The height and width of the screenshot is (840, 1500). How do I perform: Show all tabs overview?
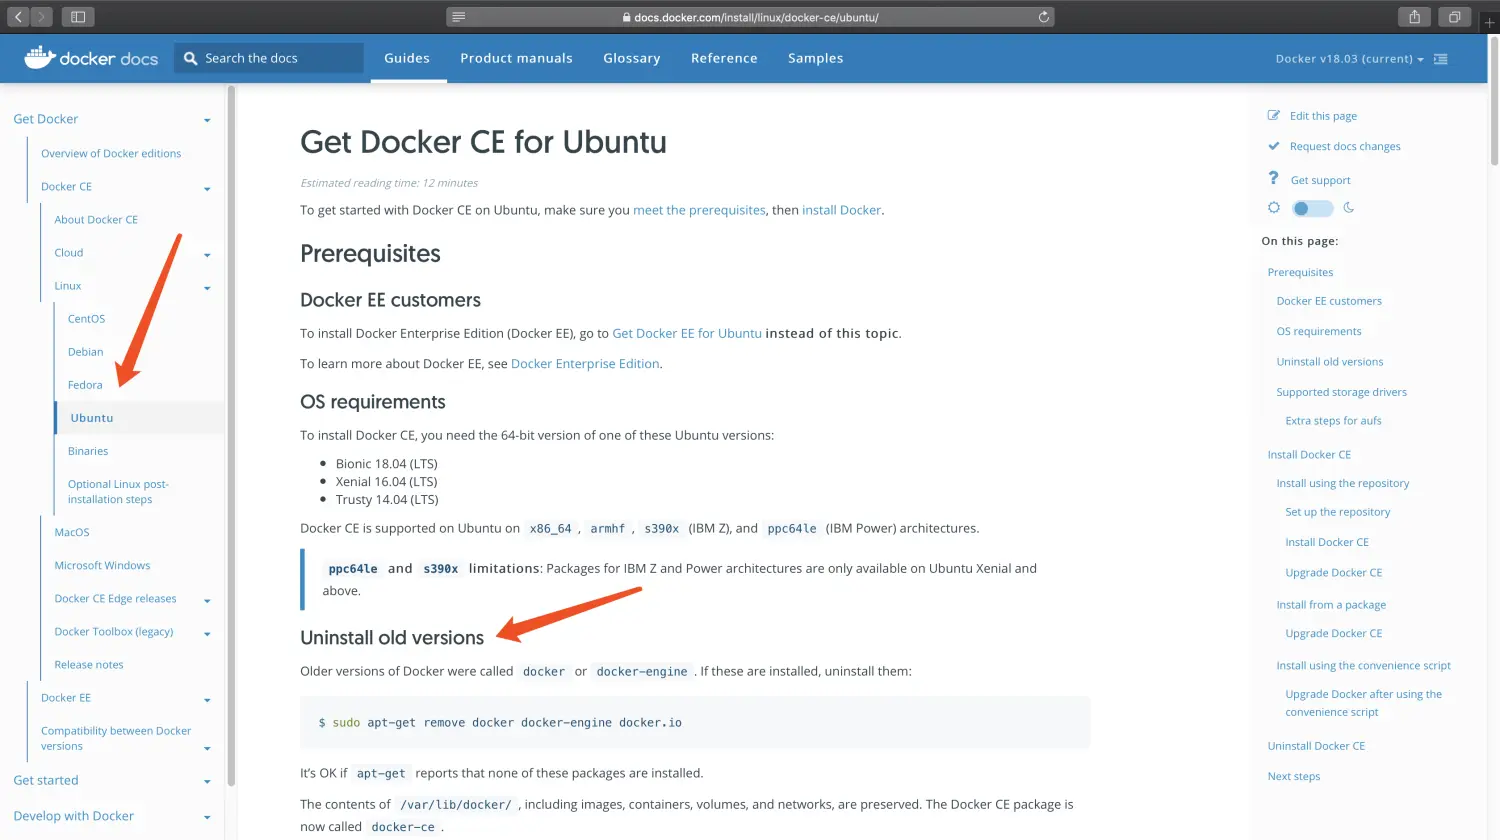pos(1454,16)
